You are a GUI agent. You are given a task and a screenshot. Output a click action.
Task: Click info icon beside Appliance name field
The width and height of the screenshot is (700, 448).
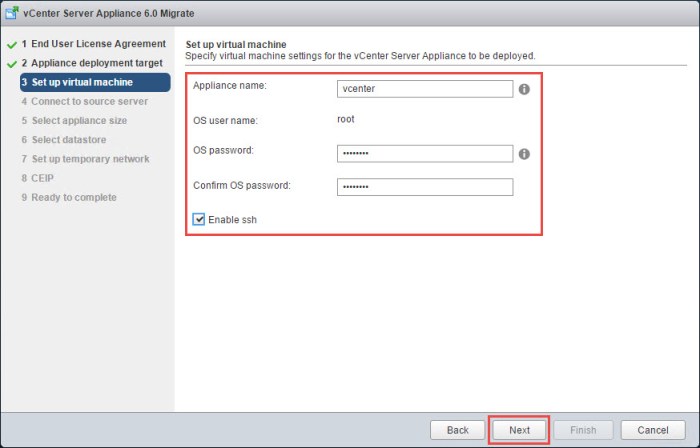[x=524, y=89]
